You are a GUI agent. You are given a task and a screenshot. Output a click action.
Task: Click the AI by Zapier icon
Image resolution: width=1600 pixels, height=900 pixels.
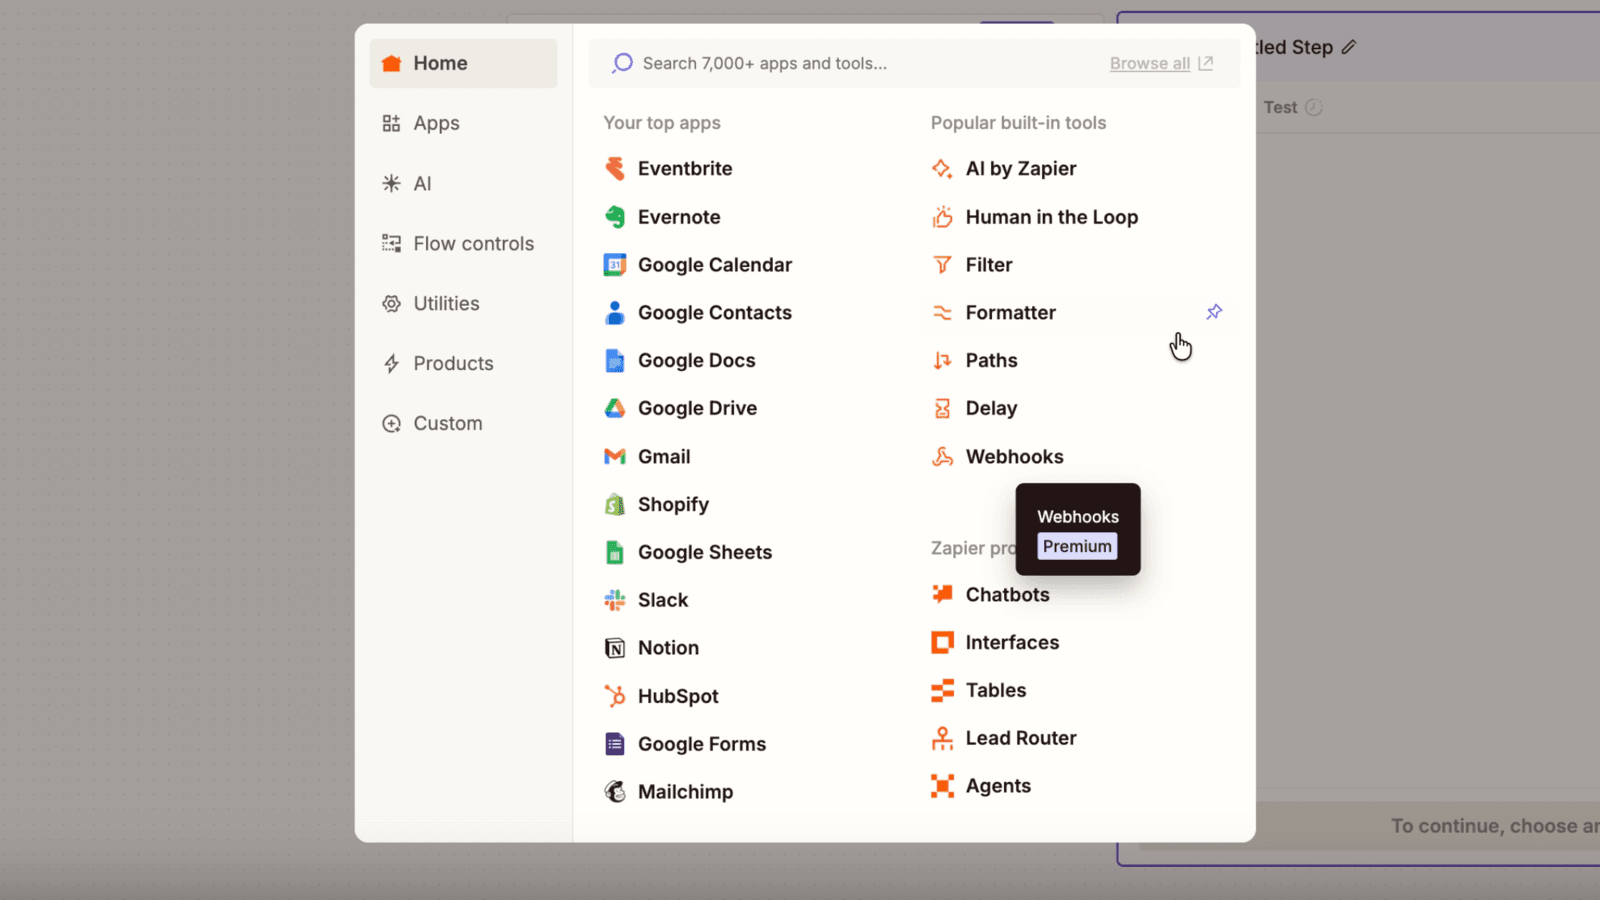tap(942, 169)
